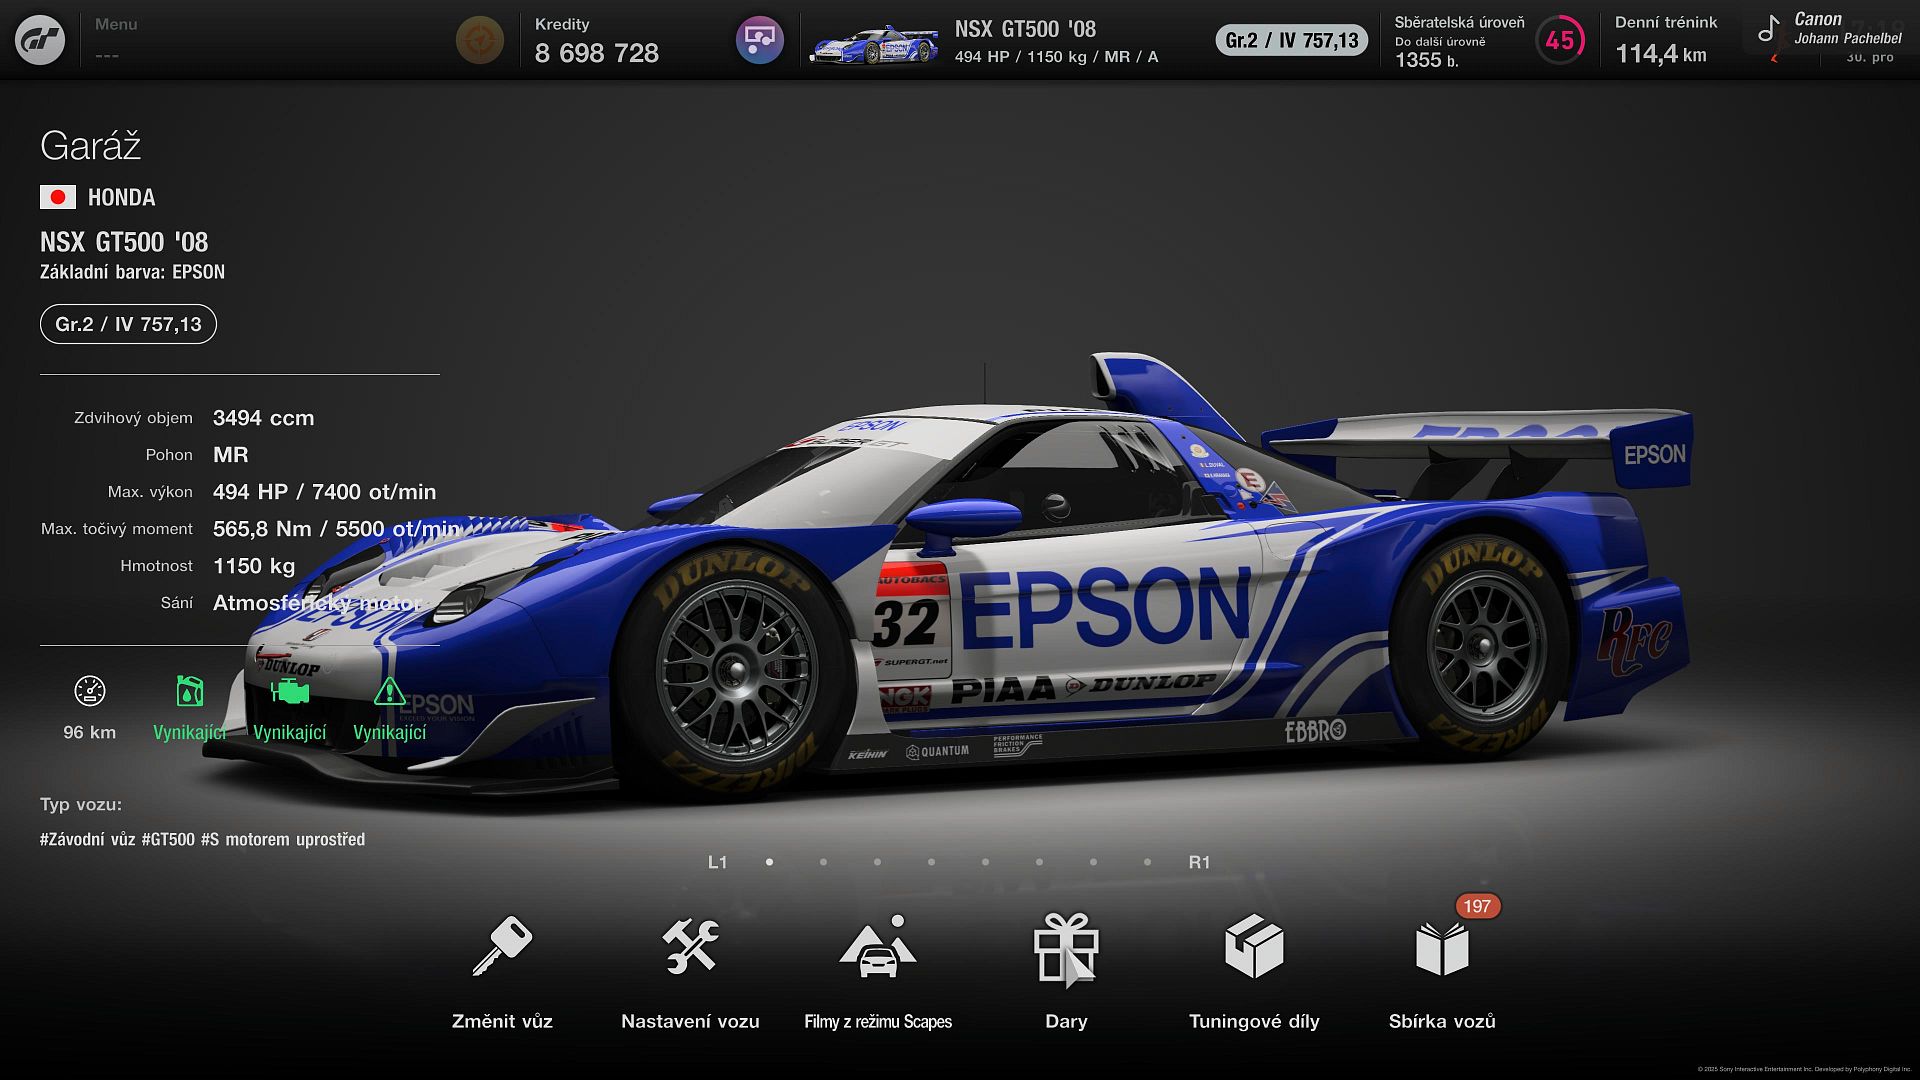Check the oil condition icon

pyautogui.click(x=189, y=691)
